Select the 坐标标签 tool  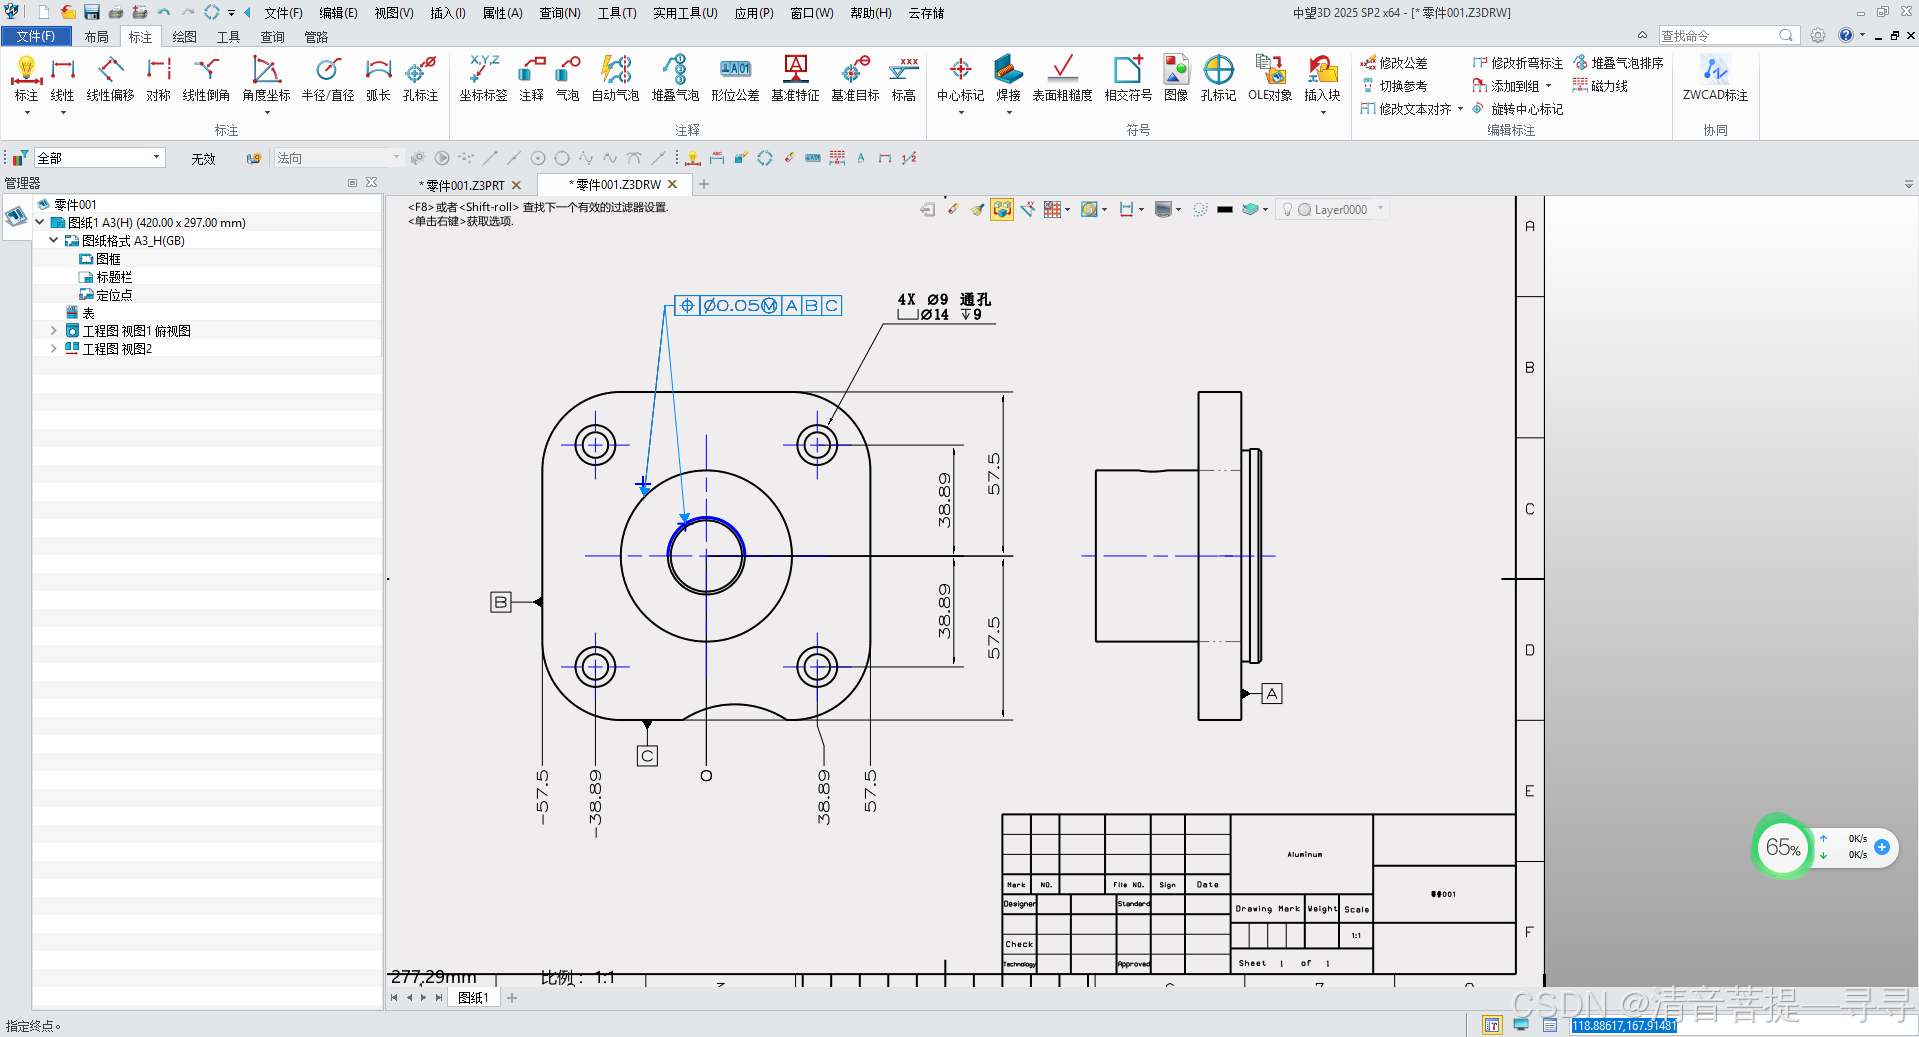point(483,78)
